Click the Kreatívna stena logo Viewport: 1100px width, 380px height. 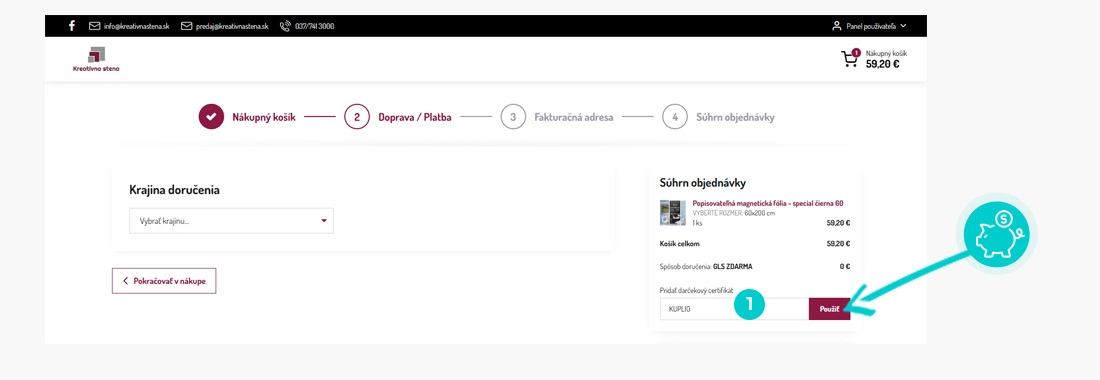coord(96,59)
